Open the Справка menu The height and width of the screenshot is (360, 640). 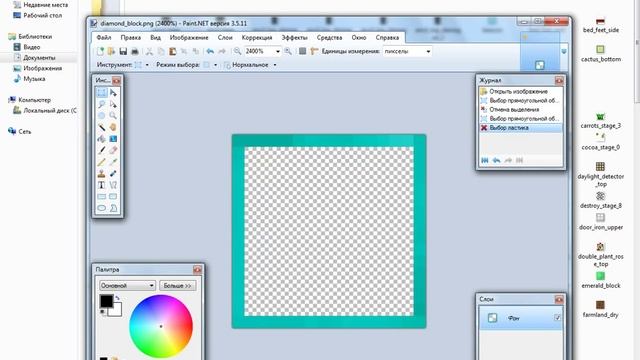pos(387,38)
